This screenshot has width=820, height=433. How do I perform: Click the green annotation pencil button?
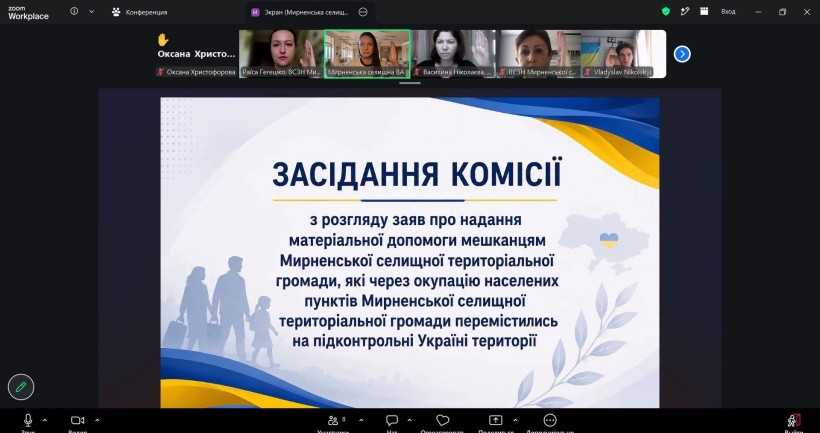21,388
